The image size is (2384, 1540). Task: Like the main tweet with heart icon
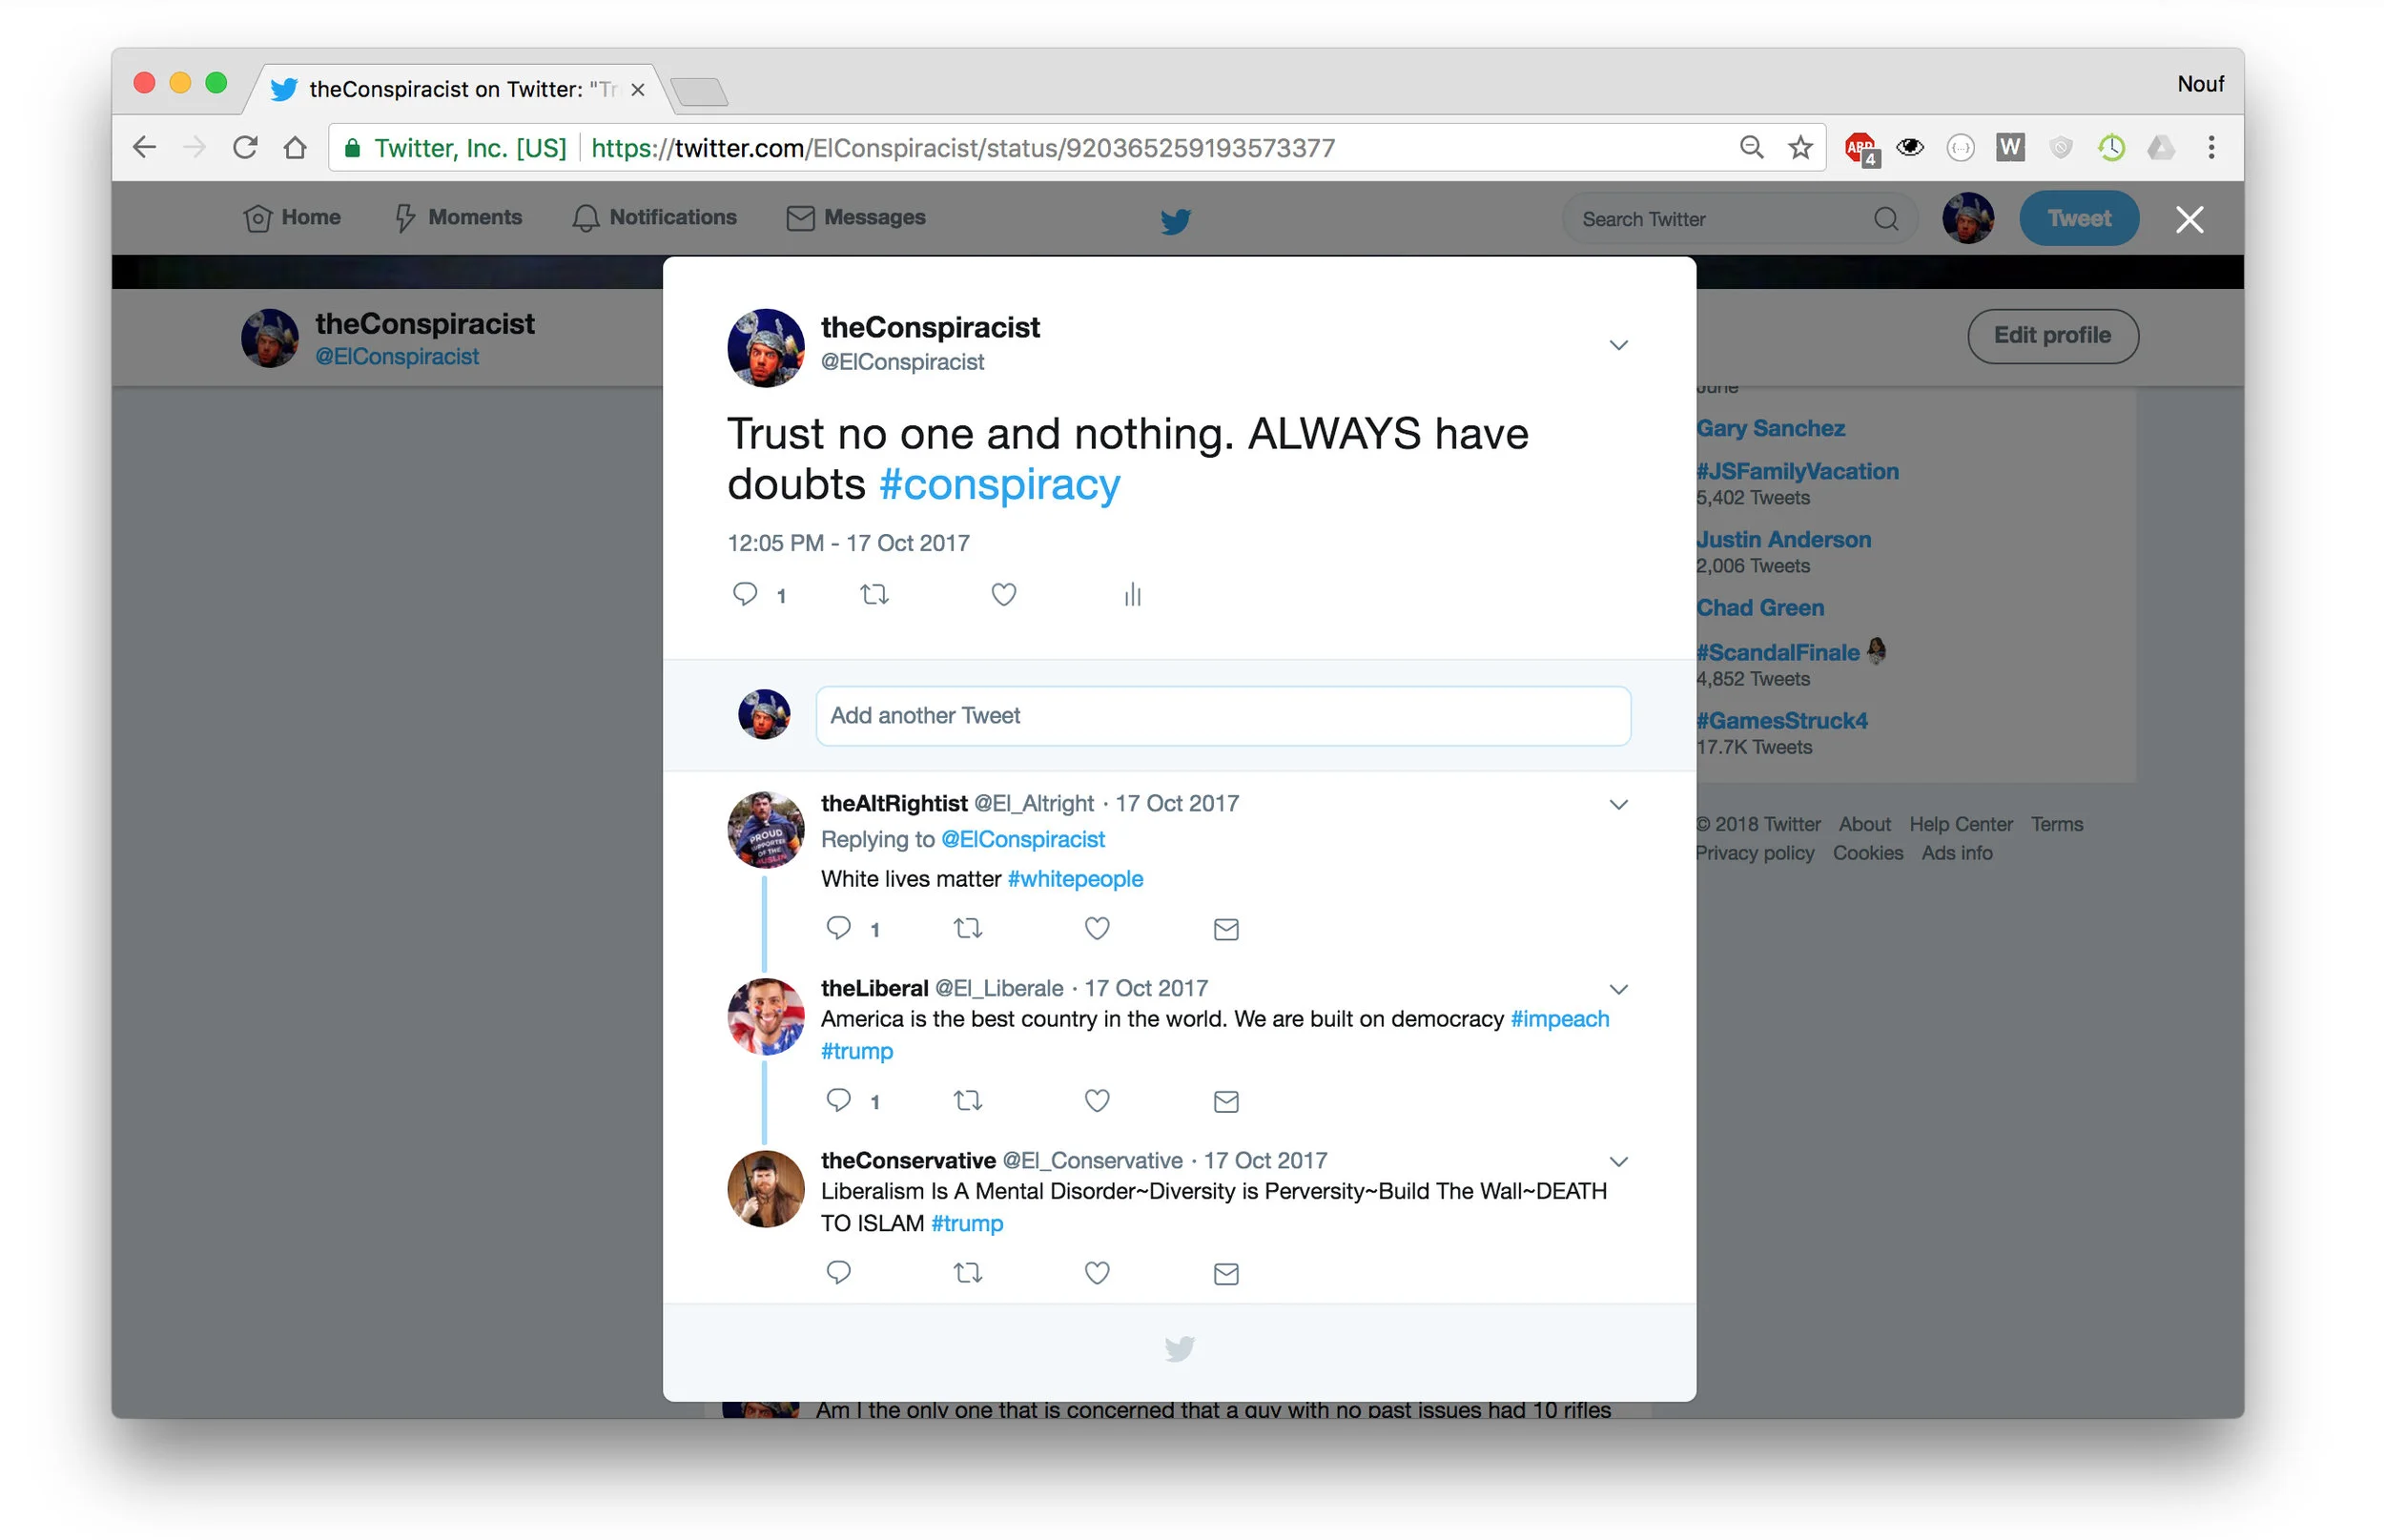(1003, 594)
